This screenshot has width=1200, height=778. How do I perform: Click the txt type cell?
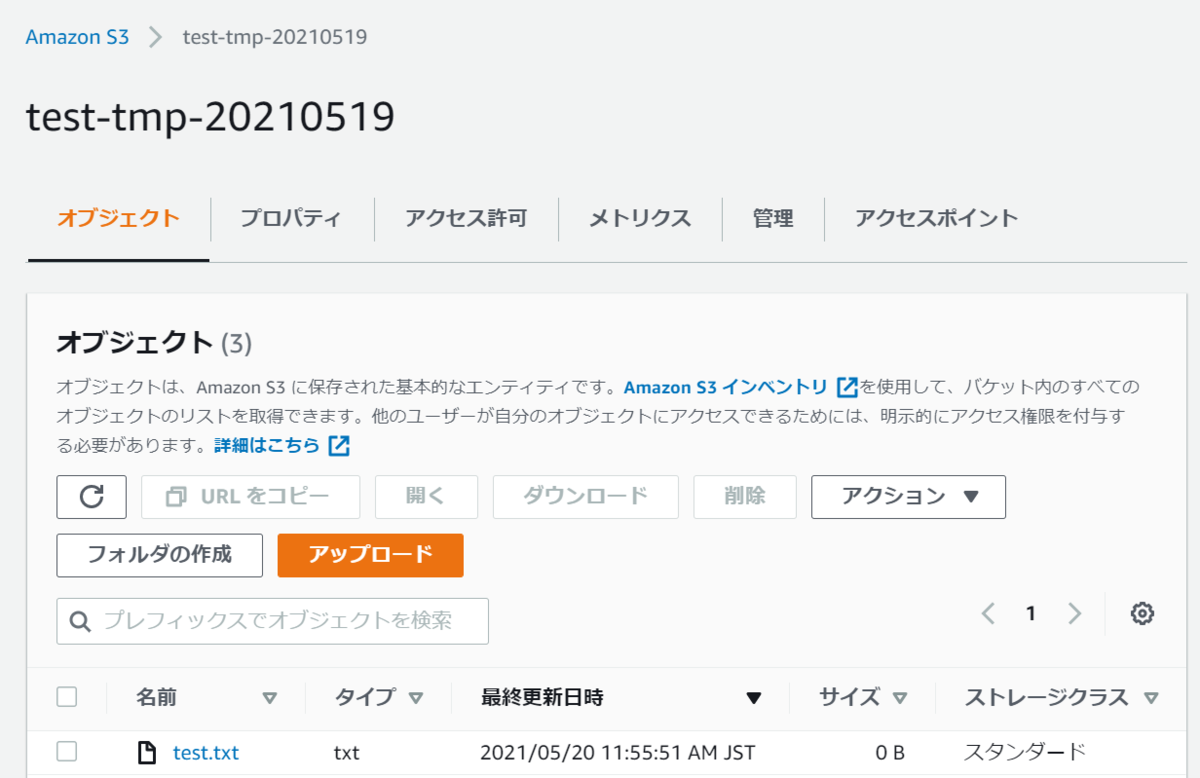click(347, 752)
